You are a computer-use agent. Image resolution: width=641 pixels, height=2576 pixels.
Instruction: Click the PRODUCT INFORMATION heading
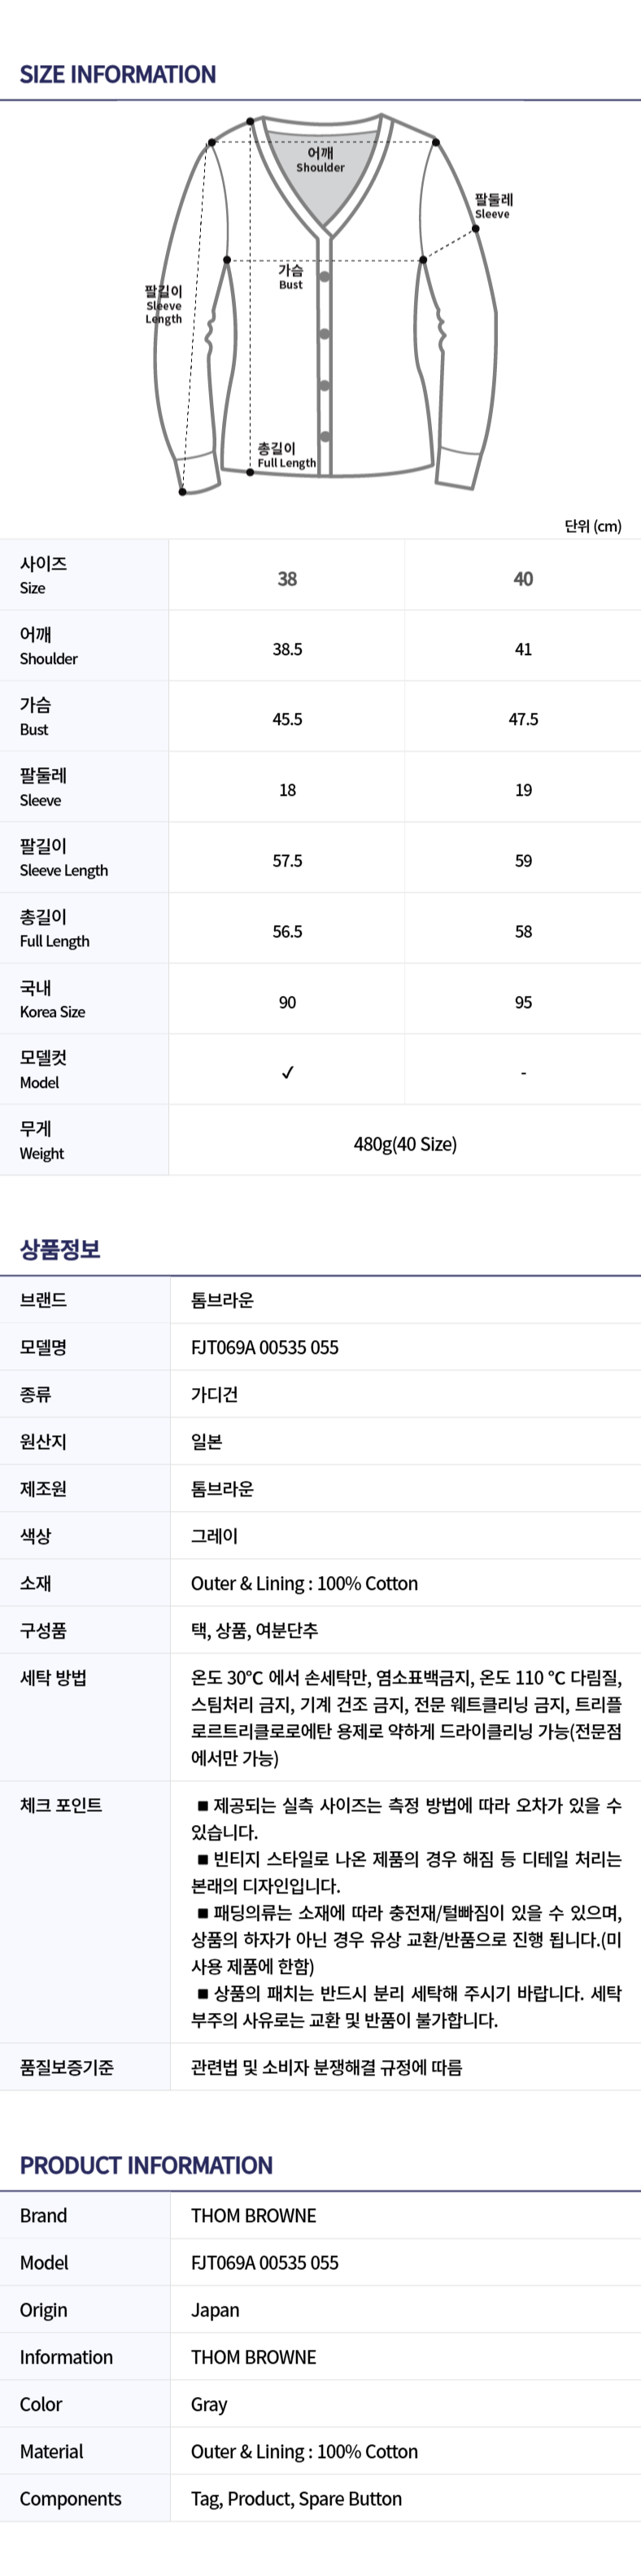click(x=146, y=2166)
